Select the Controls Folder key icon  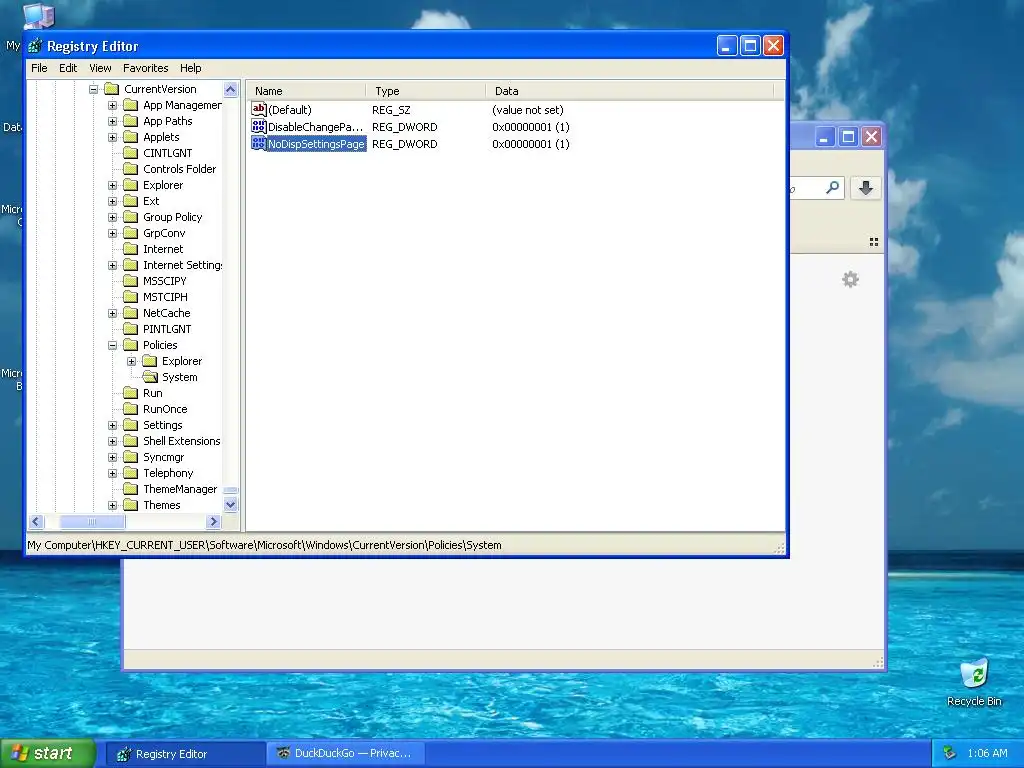click(x=131, y=168)
